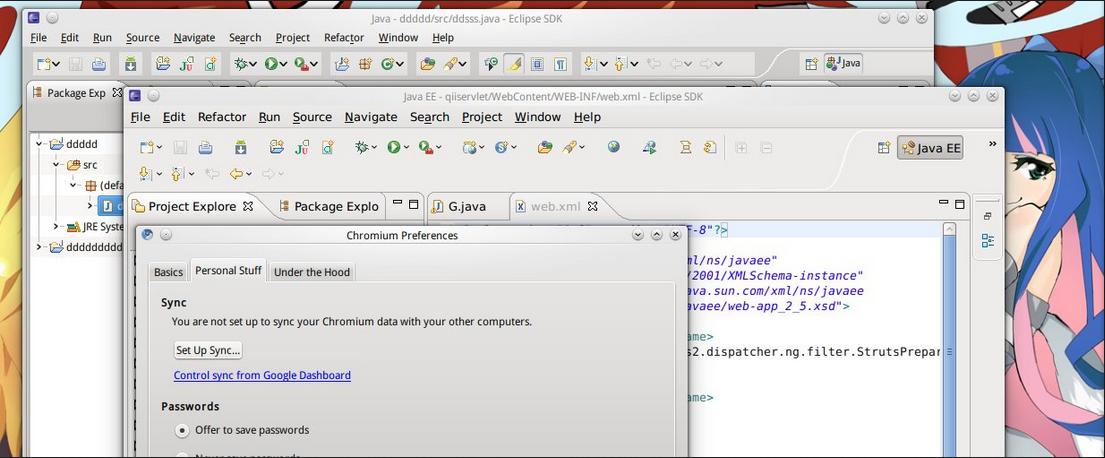Click Open Type folder icon in Java EE toolbar

(x=545, y=147)
